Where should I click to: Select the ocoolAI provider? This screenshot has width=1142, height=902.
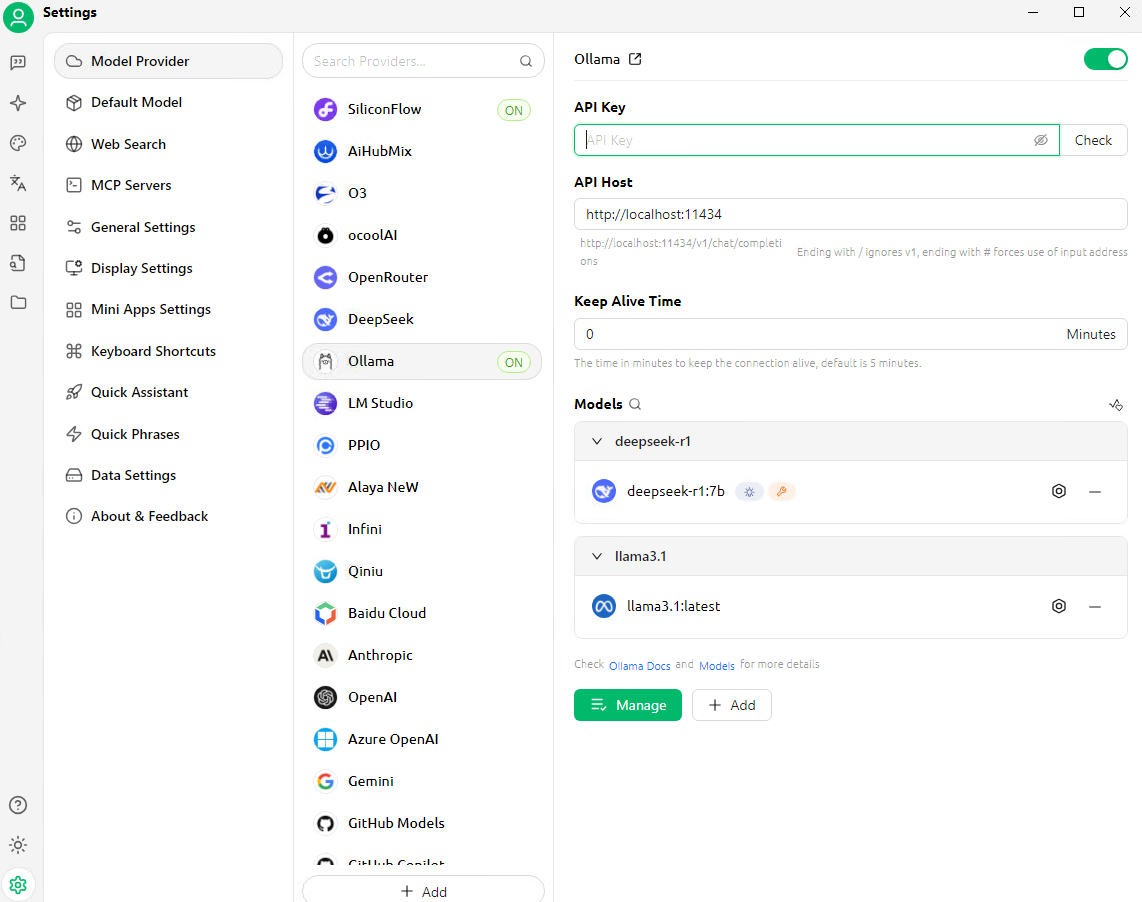(x=422, y=235)
